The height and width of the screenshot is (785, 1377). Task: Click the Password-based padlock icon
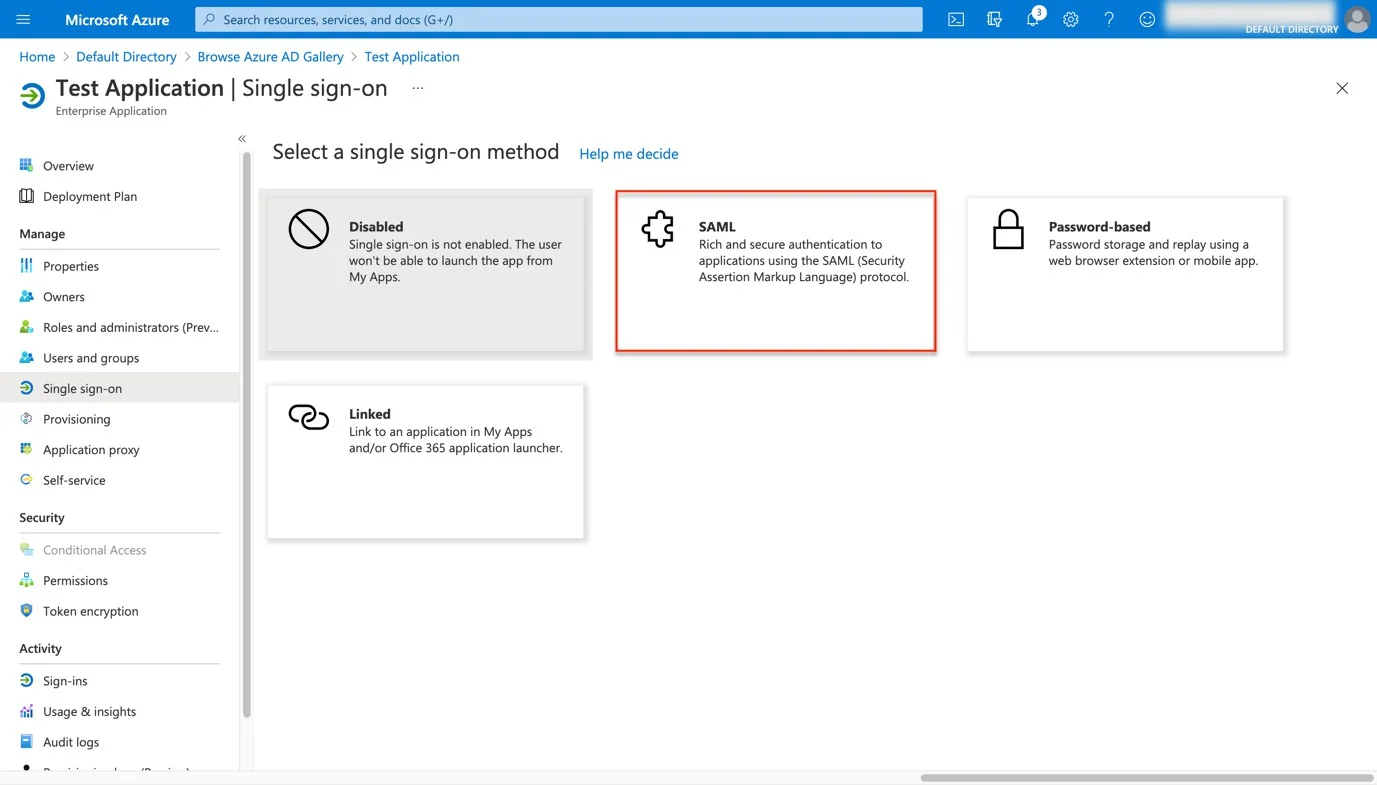click(1008, 229)
